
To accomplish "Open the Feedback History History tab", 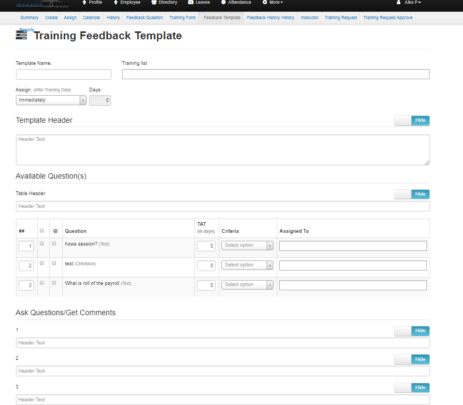I will [270, 18].
